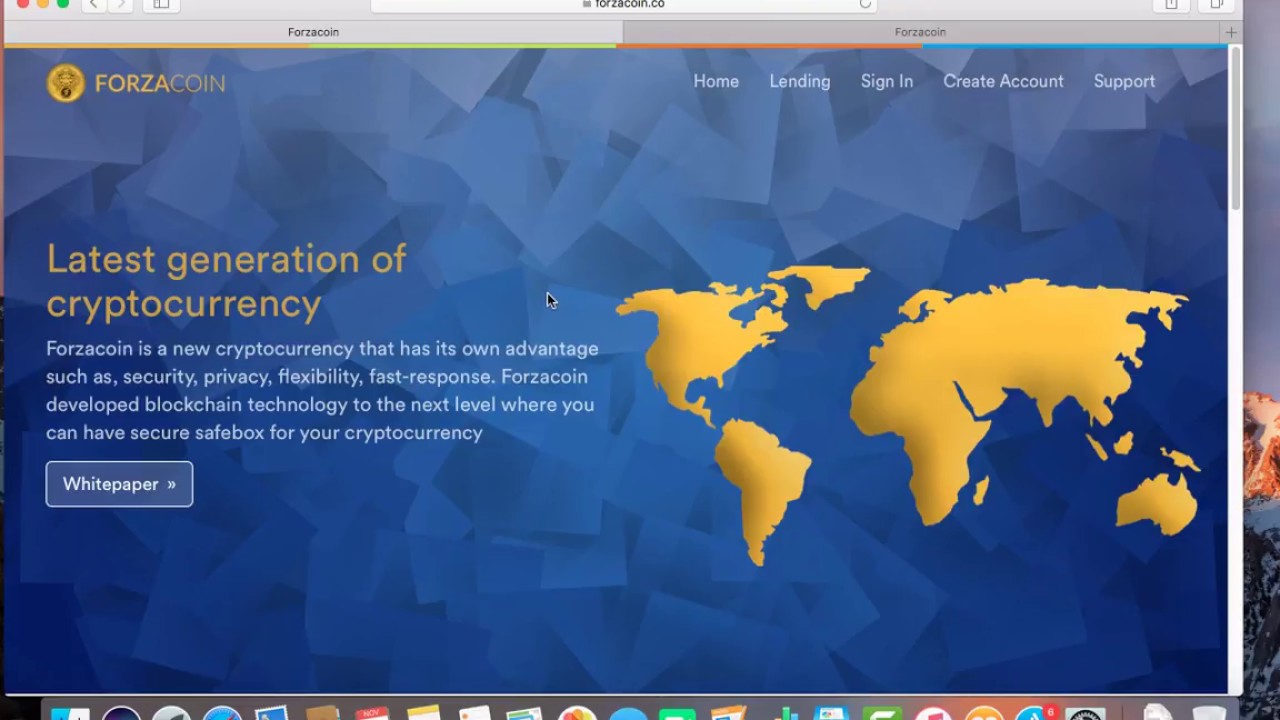This screenshot has width=1280, height=720.
Task: Open Calendar showing NOV in the Dock
Action: point(372,714)
